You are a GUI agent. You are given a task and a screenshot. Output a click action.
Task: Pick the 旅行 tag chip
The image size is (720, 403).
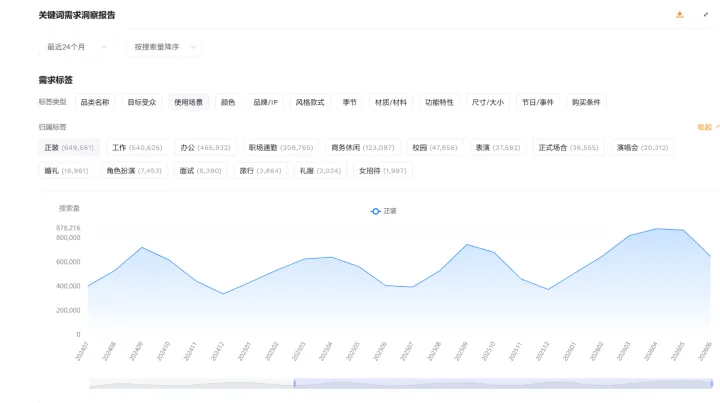260,170
